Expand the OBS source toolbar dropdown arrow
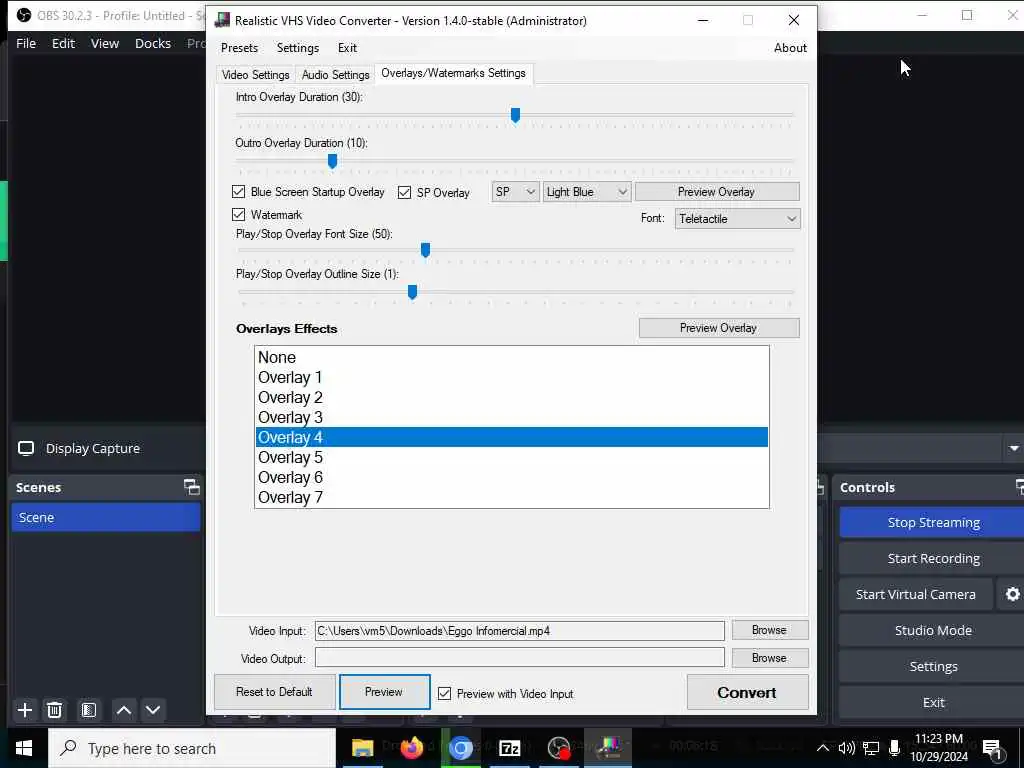The height and width of the screenshot is (768, 1024). 1014,448
